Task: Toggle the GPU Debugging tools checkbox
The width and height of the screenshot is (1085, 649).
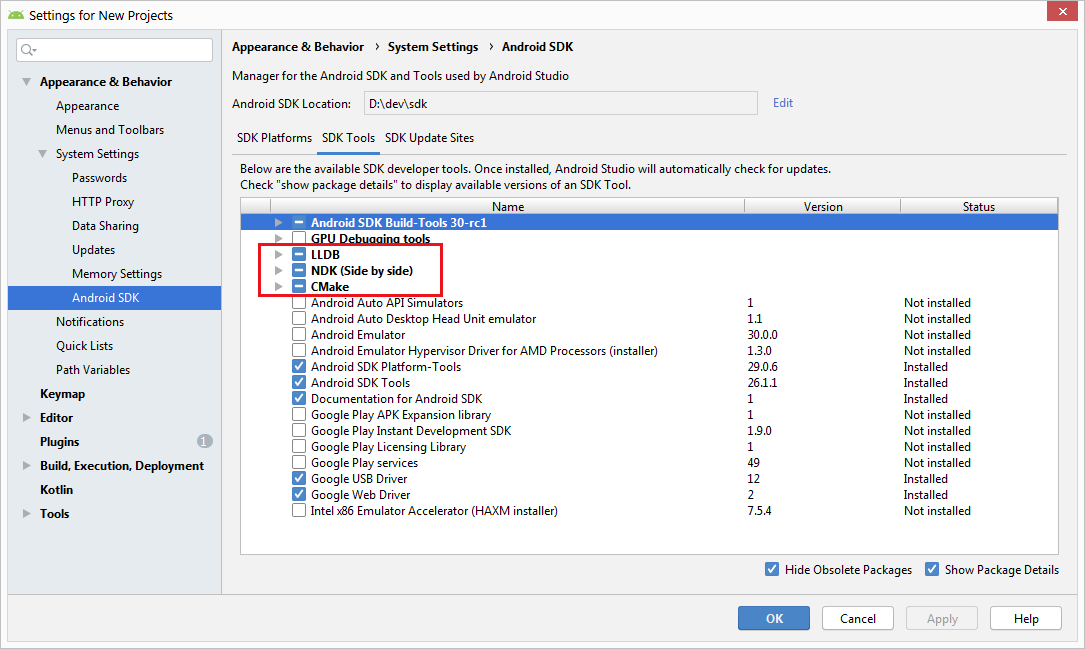Action: tap(299, 238)
